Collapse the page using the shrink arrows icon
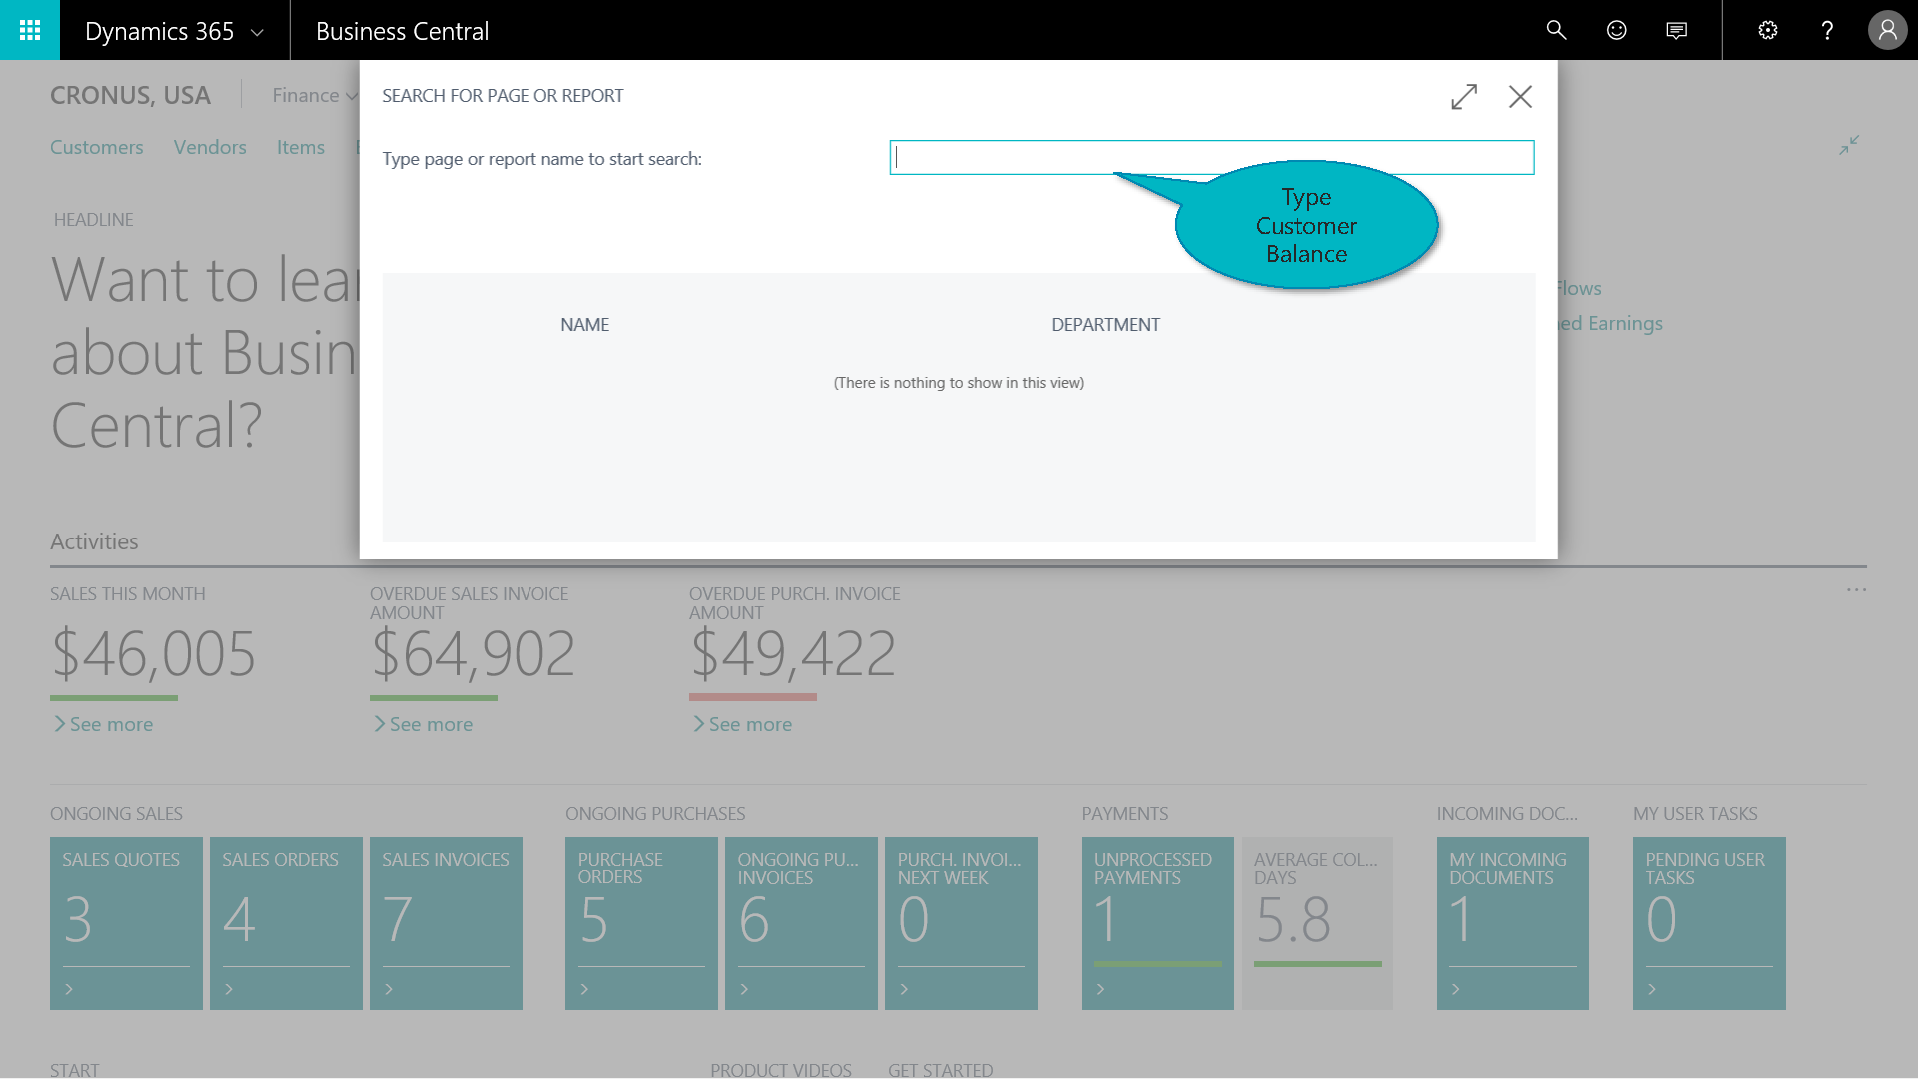Screen dimensions: 1918x1079 [1848, 145]
